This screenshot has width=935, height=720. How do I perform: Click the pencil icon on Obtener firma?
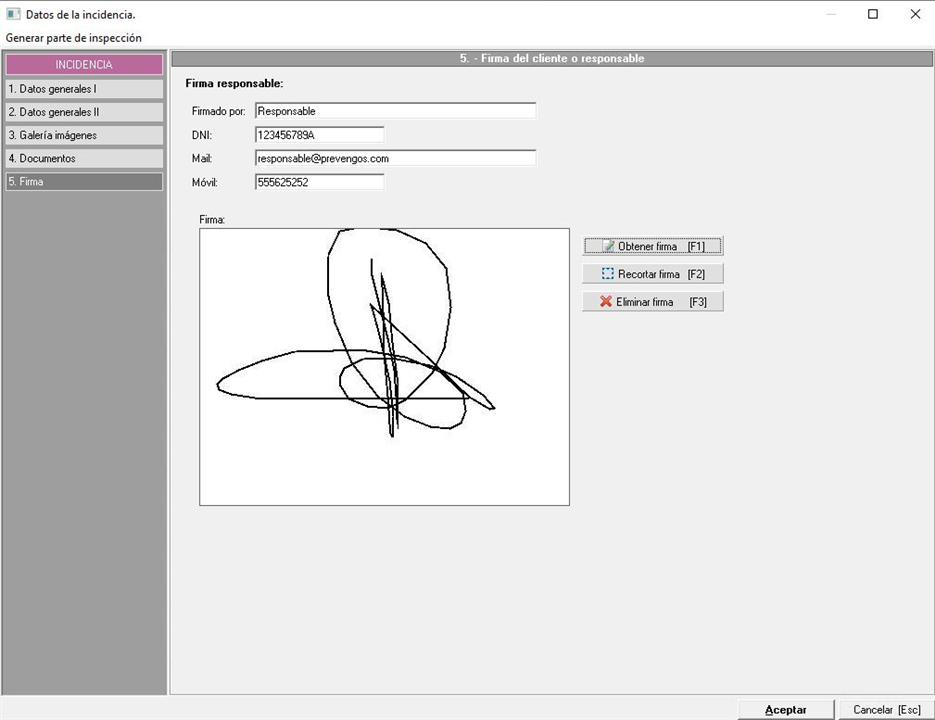point(608,246)
